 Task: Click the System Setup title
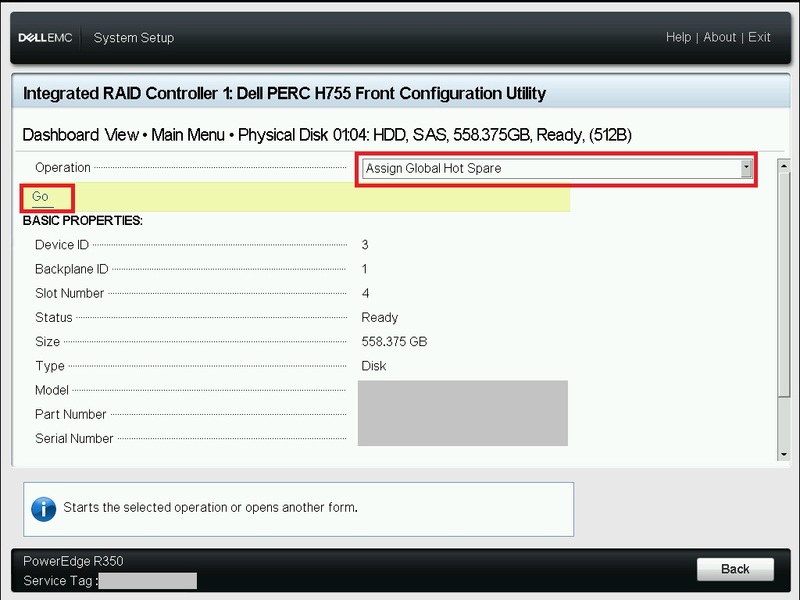click(134, 38)
